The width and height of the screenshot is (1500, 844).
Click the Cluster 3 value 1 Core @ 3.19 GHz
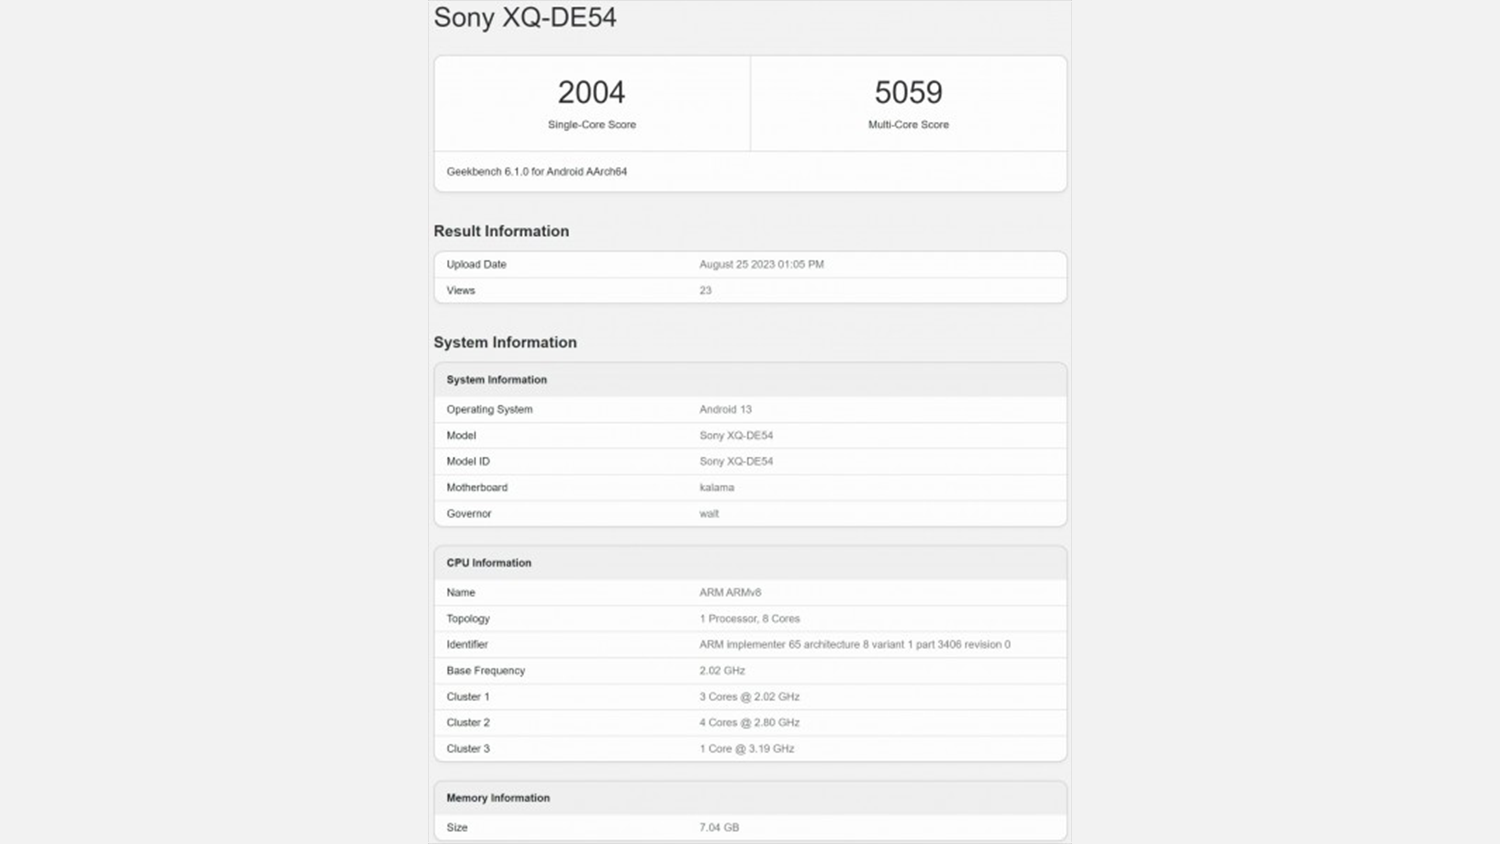[x=746, y=749]
